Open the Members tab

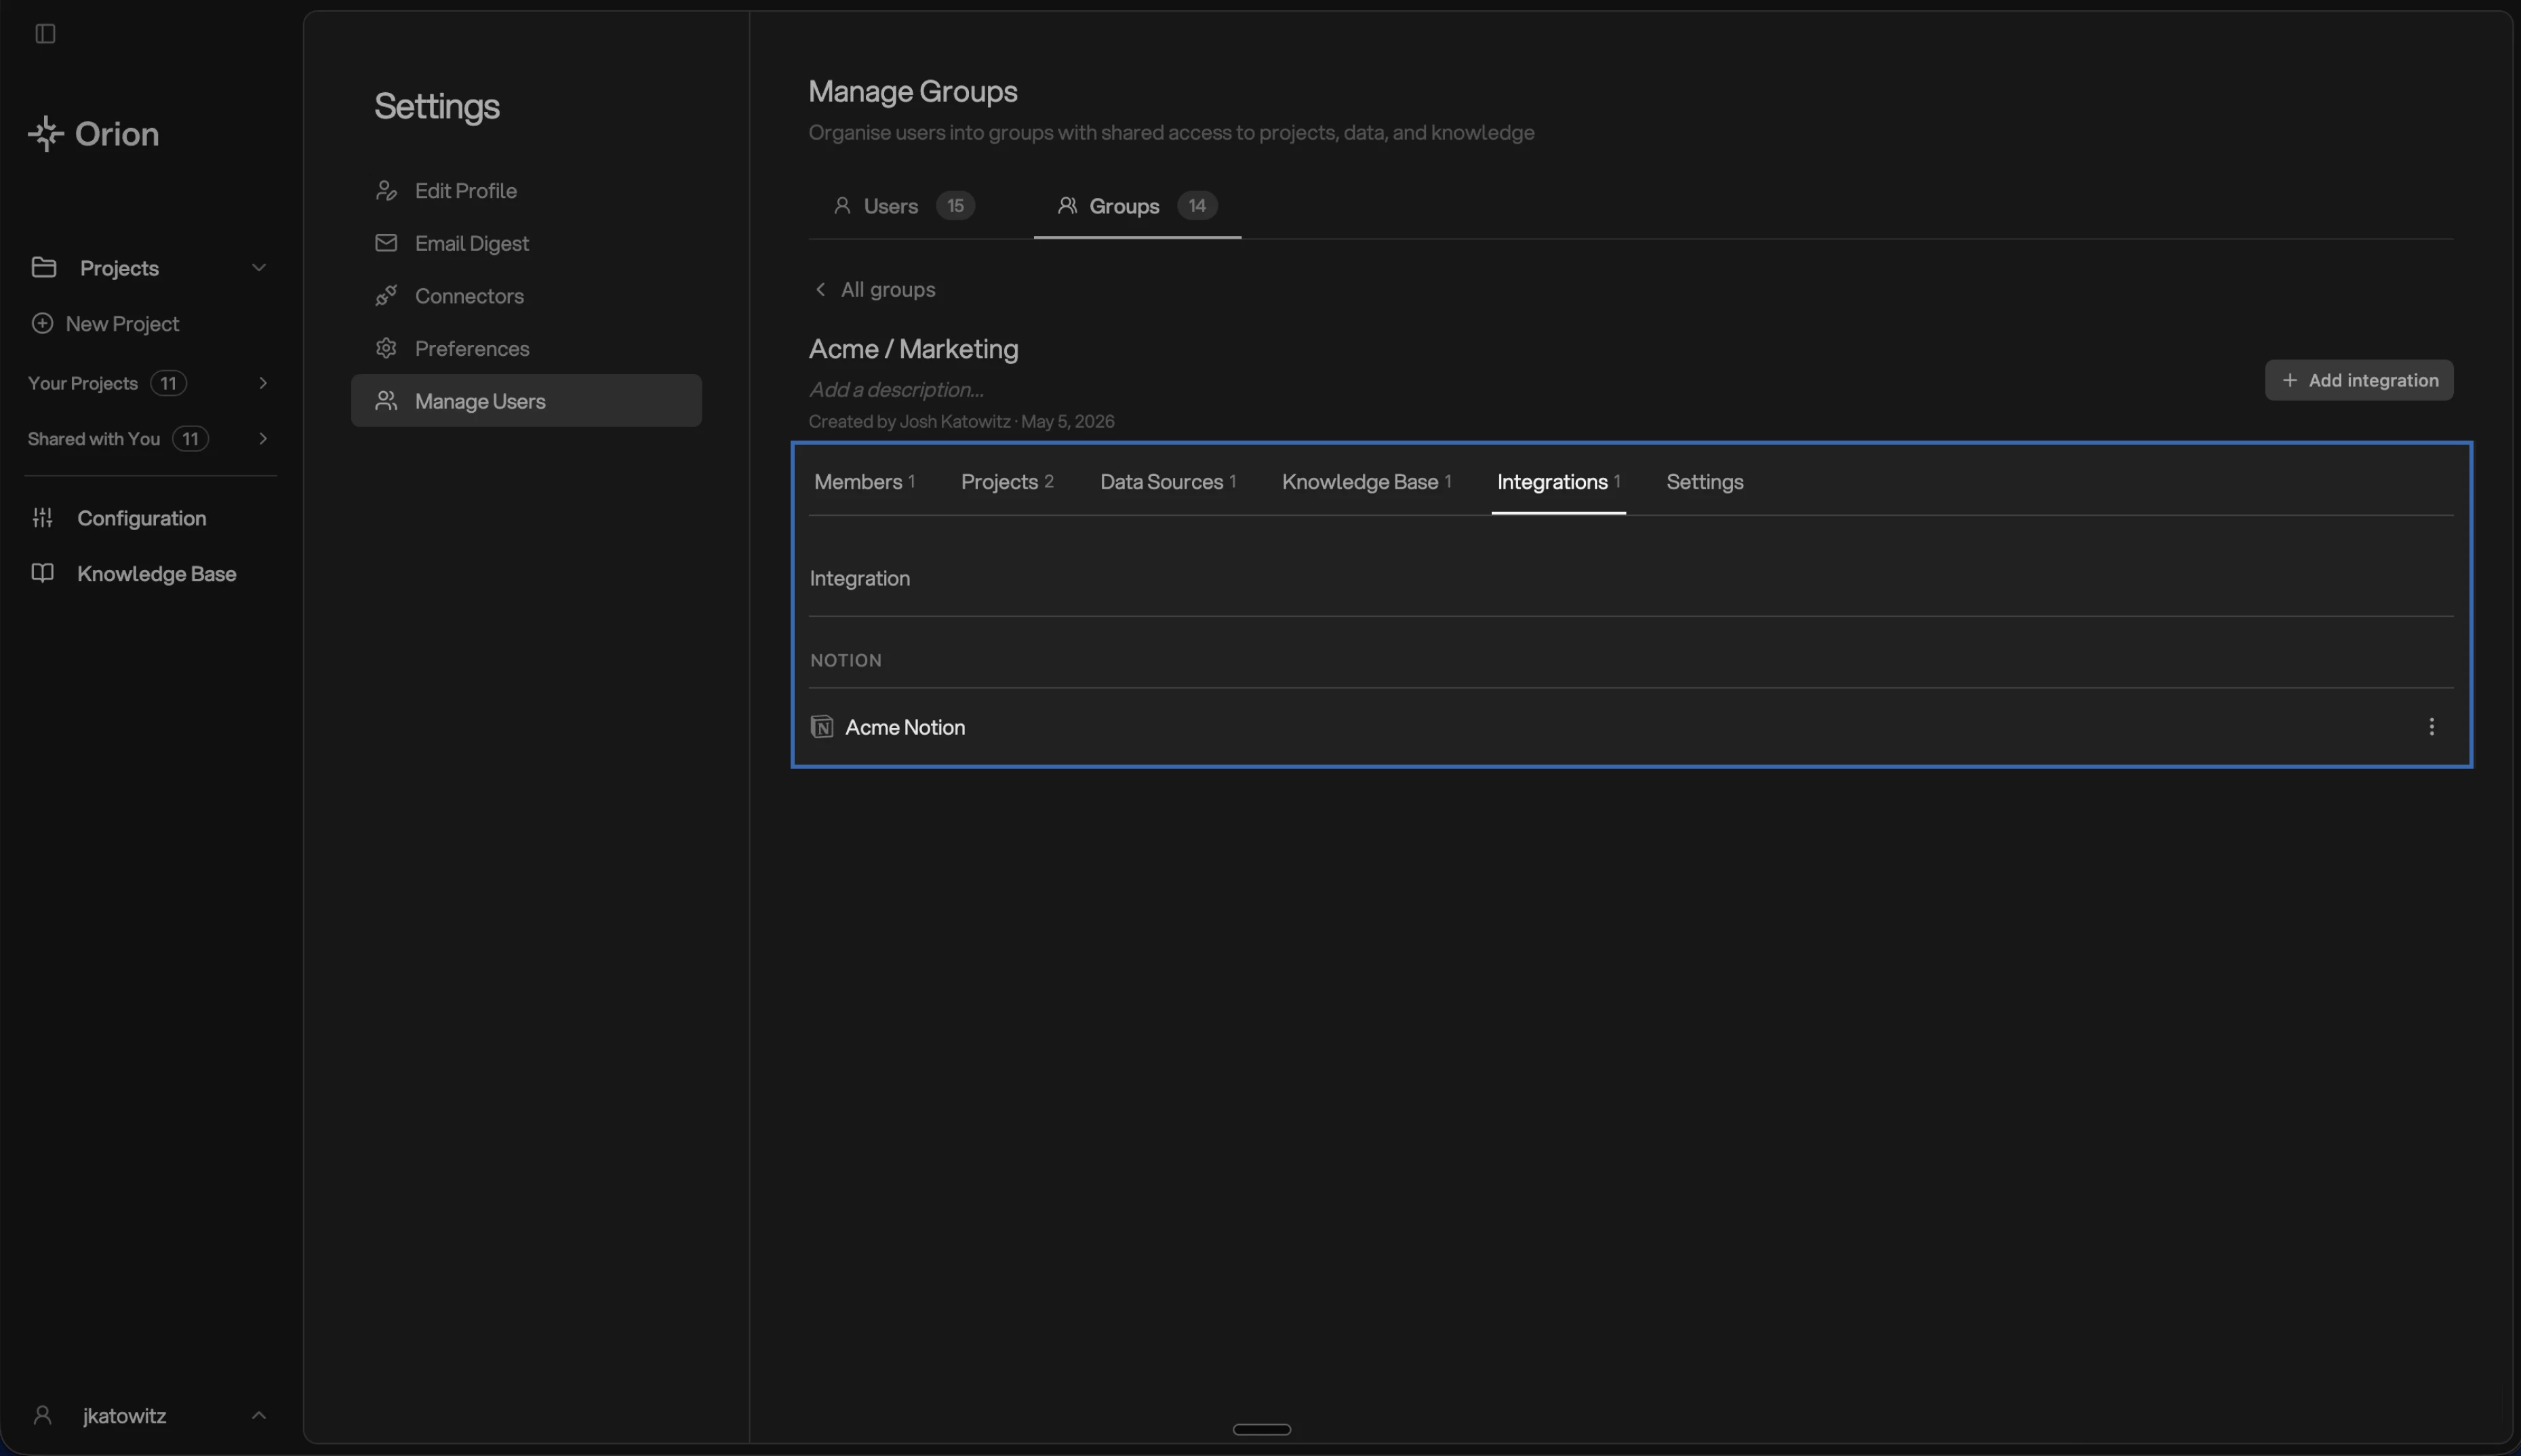[x=864, y=482]
